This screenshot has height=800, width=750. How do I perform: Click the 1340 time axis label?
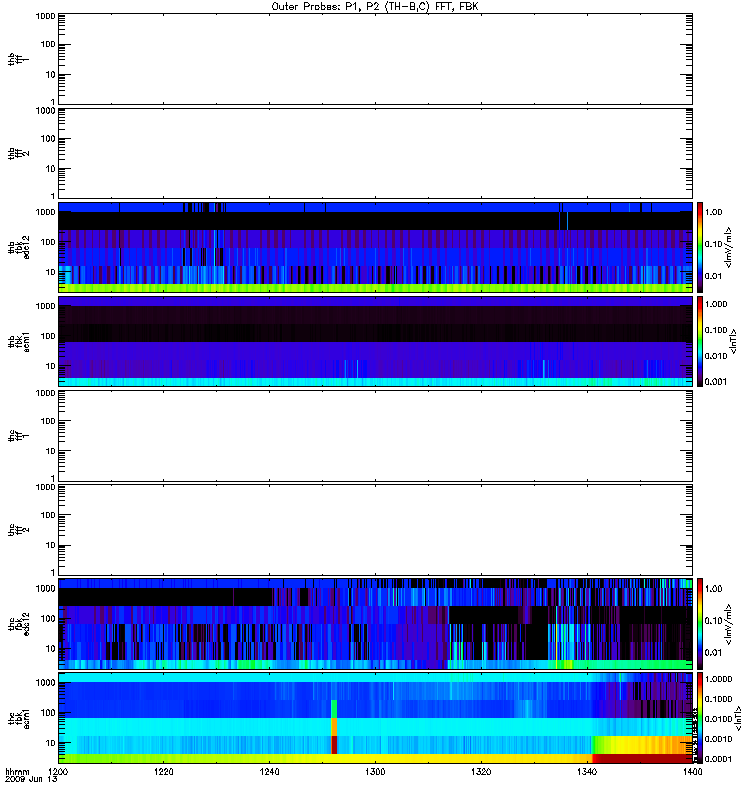point(587,771)
